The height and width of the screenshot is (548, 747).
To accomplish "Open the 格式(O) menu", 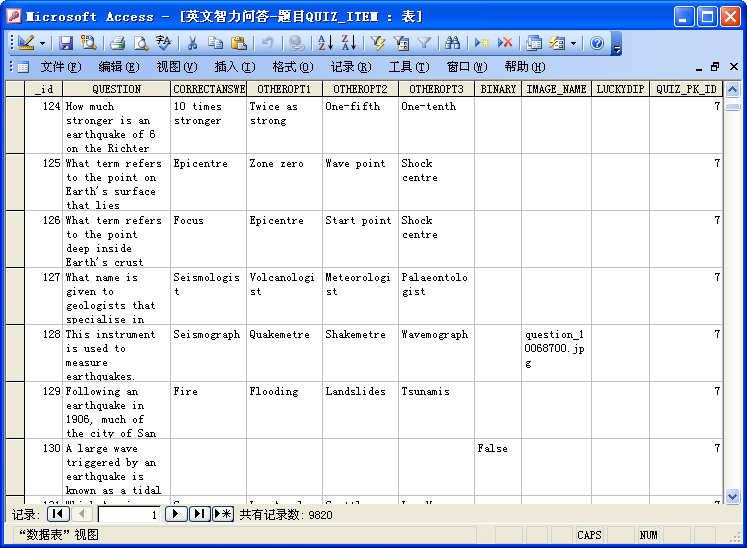I will coord(293,67).
